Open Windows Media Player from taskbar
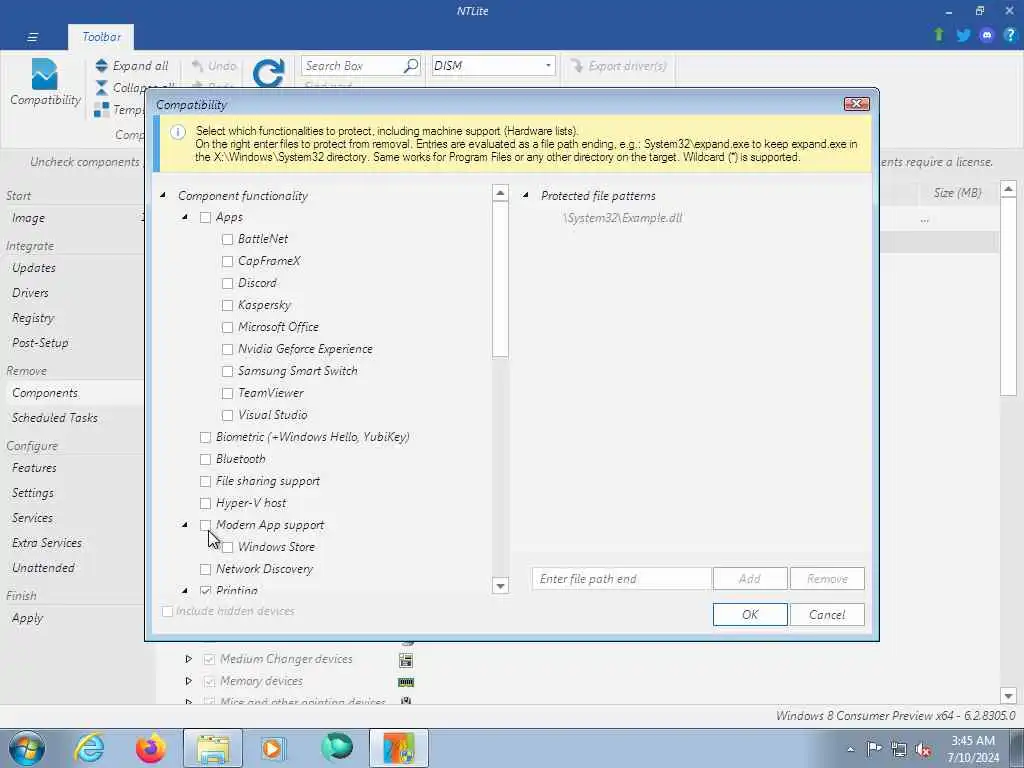The height and width of the screenshot is (768, 1024). pyautogui.click(x=272, y=748)
